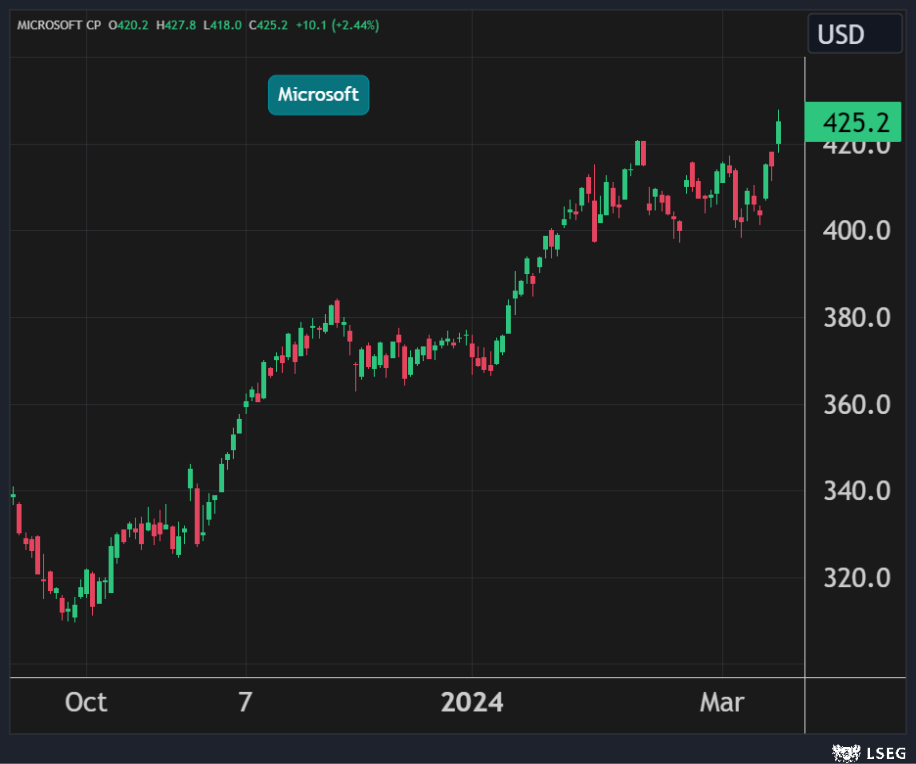Click the Microsoft series label

point(318,95)
